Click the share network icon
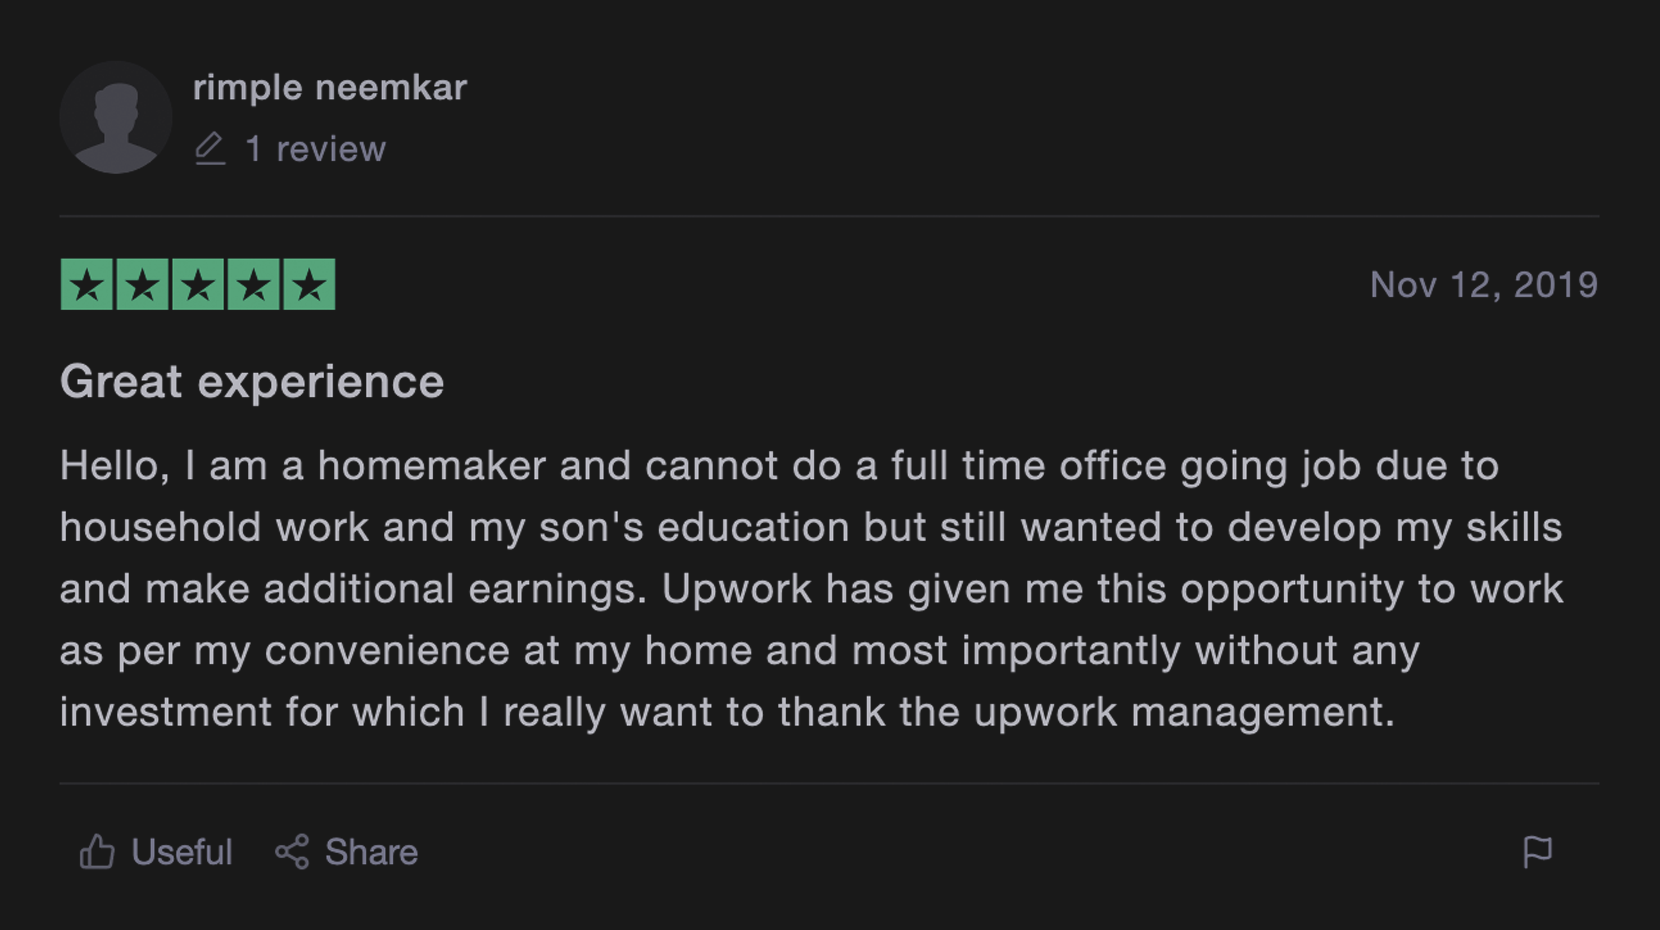 [292, 852]
